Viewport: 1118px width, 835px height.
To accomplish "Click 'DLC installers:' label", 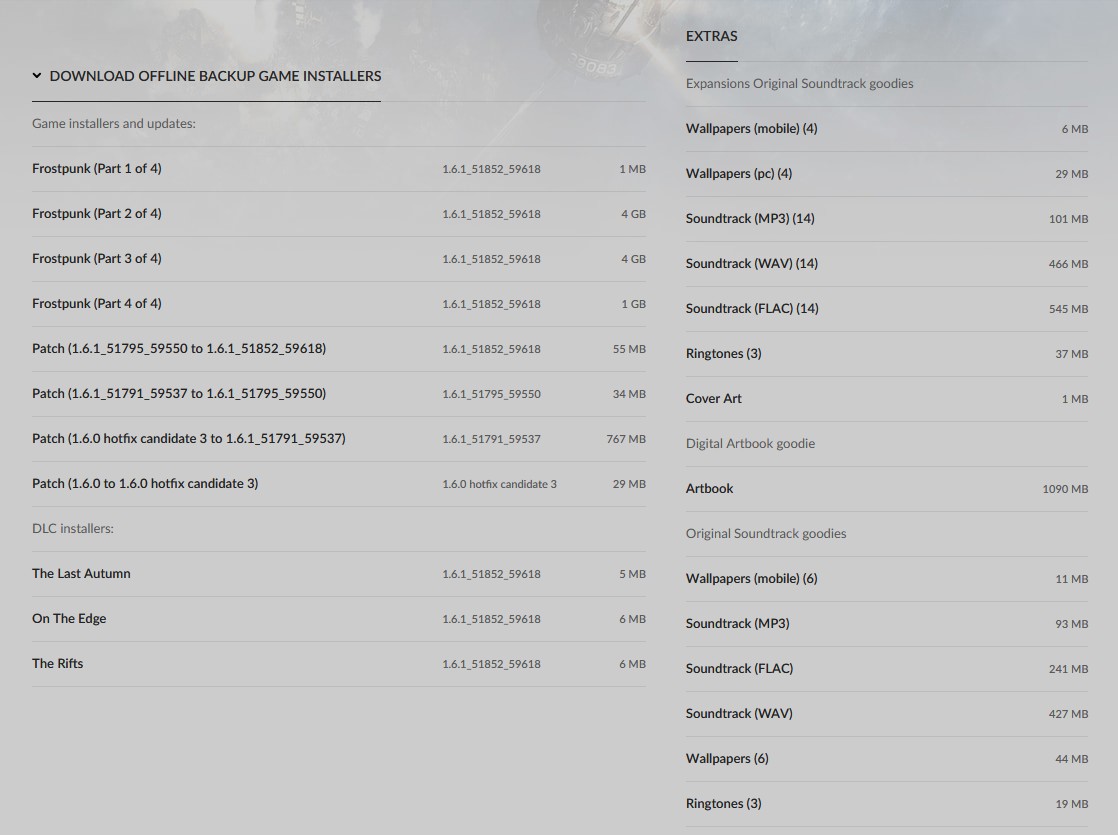I will tap(73, 528).
